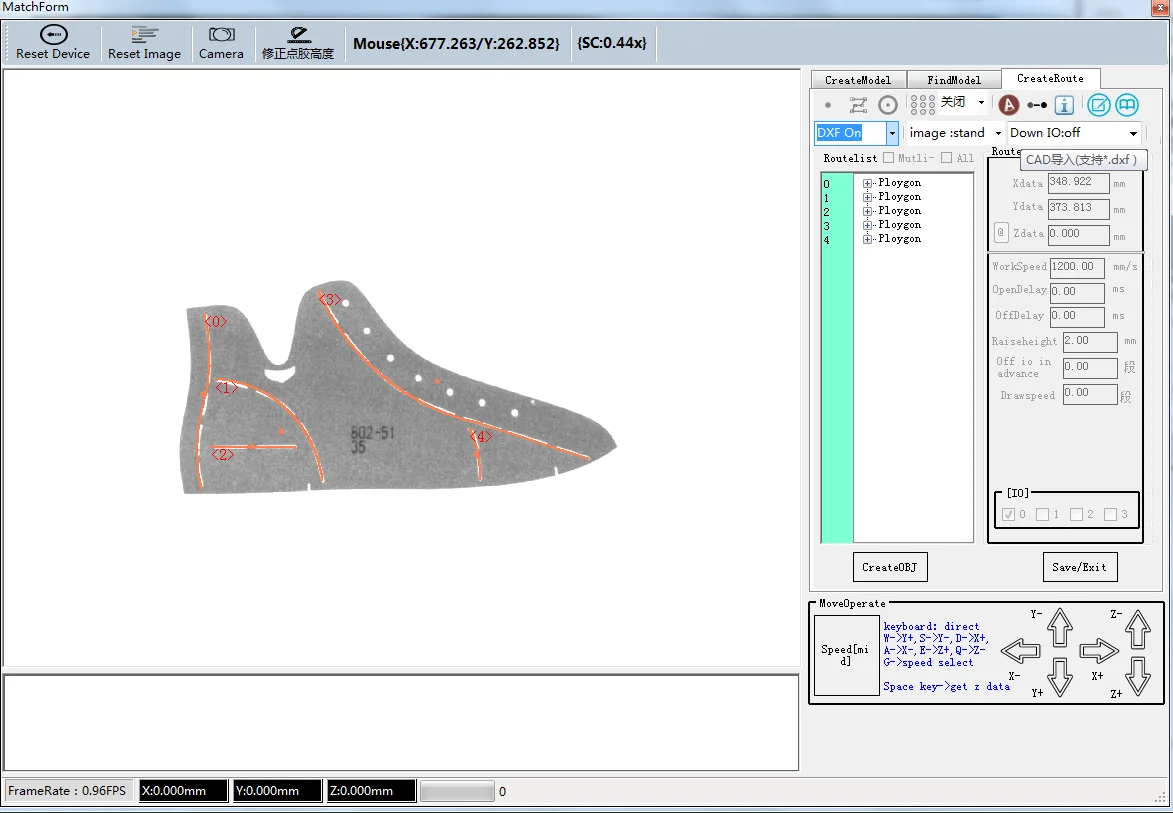Toggle IO checkbox 1

[1042, 514]
